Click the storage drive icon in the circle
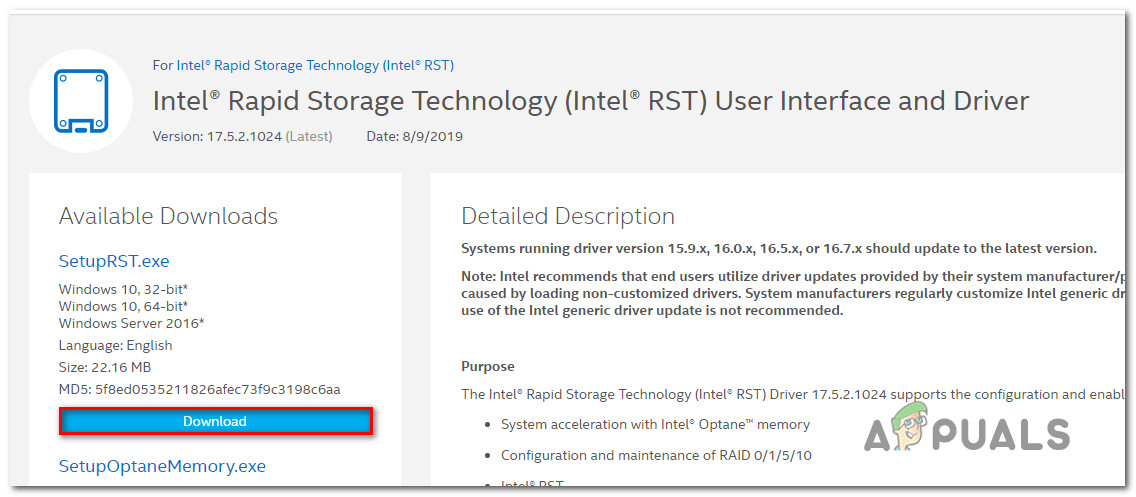Viewport: 1136px width, 497px height. [77, 99]
